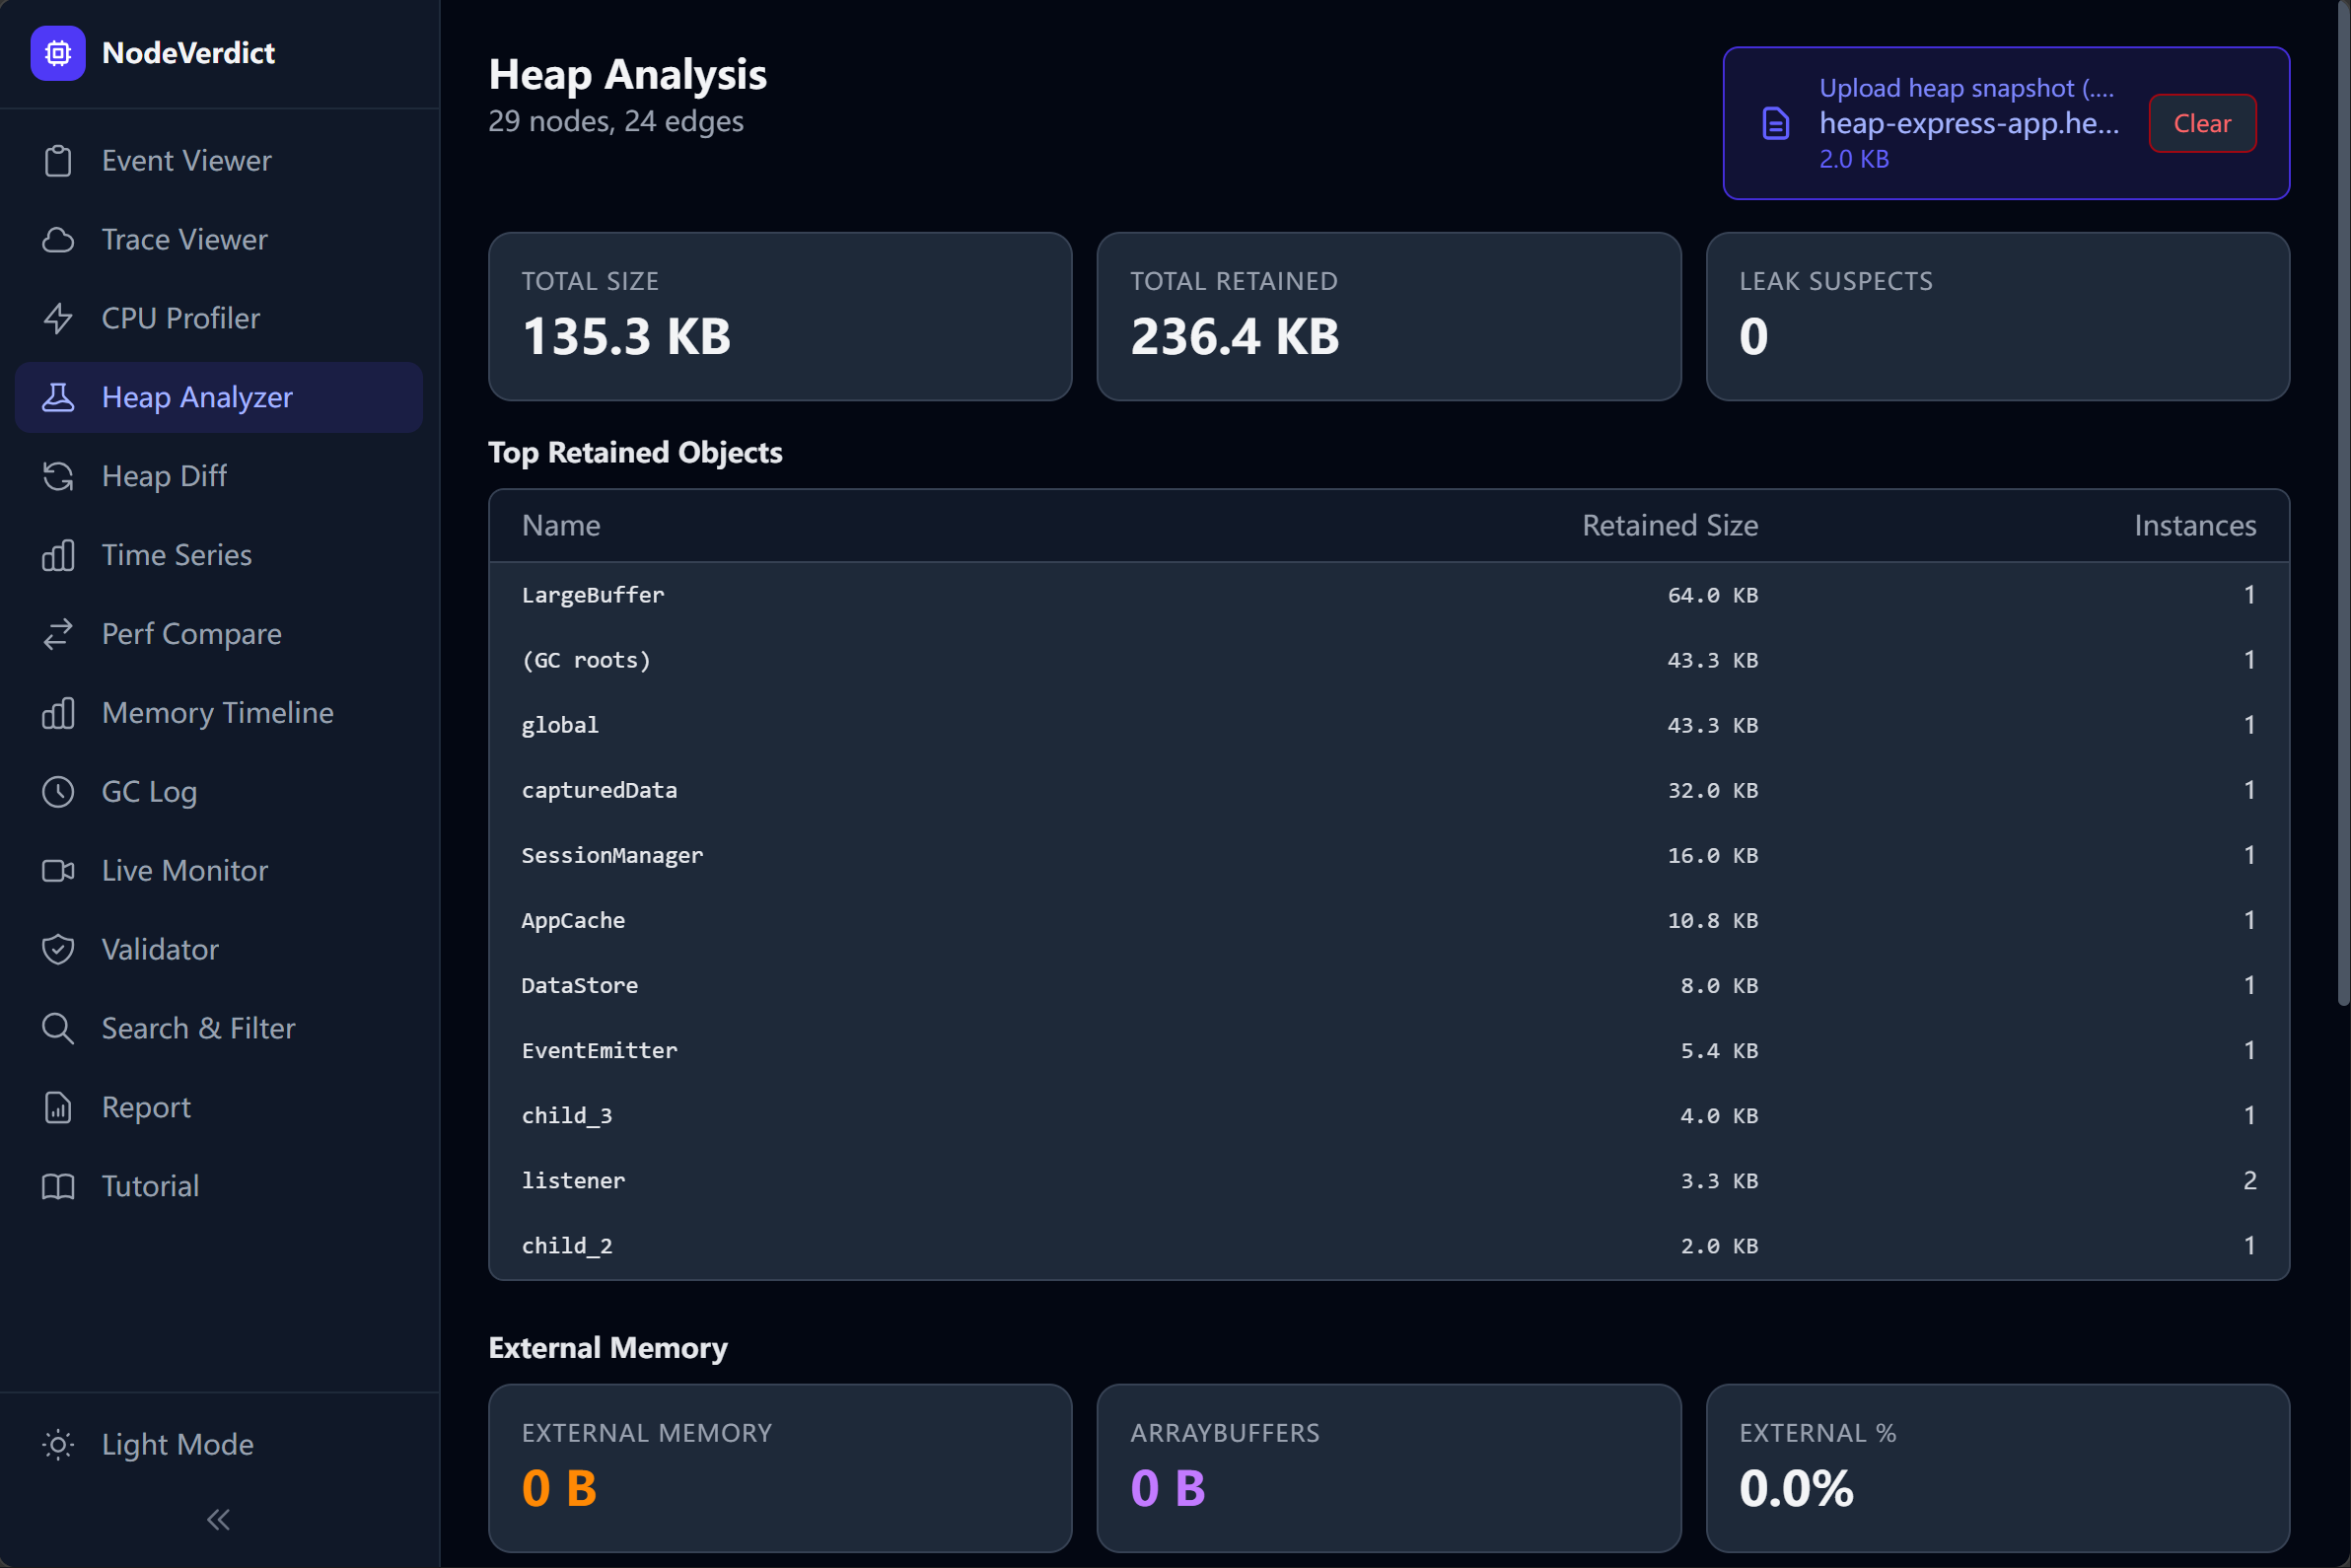Image resolution: width=2351 pixels, height=1568 pixels.
Task: Open the Report page
Action: (219, 1107)
